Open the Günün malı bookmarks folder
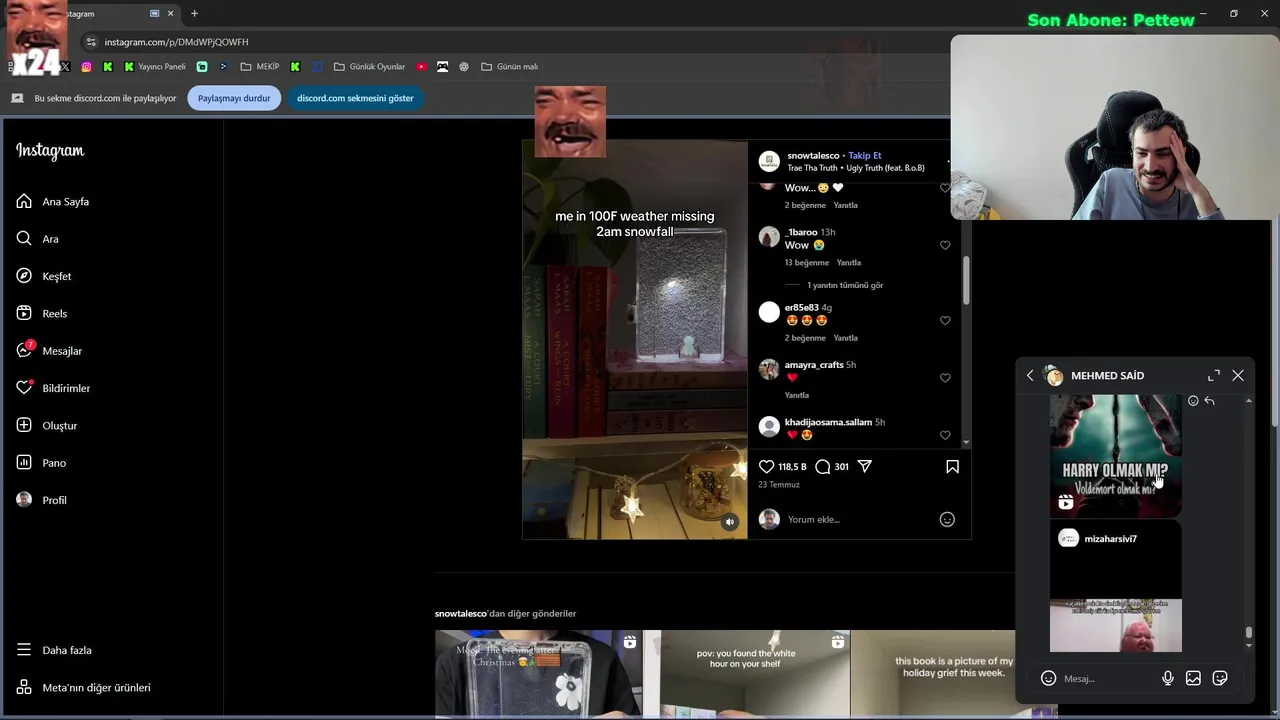Screen dimensions: 1280x720 [x=509, y=67]
